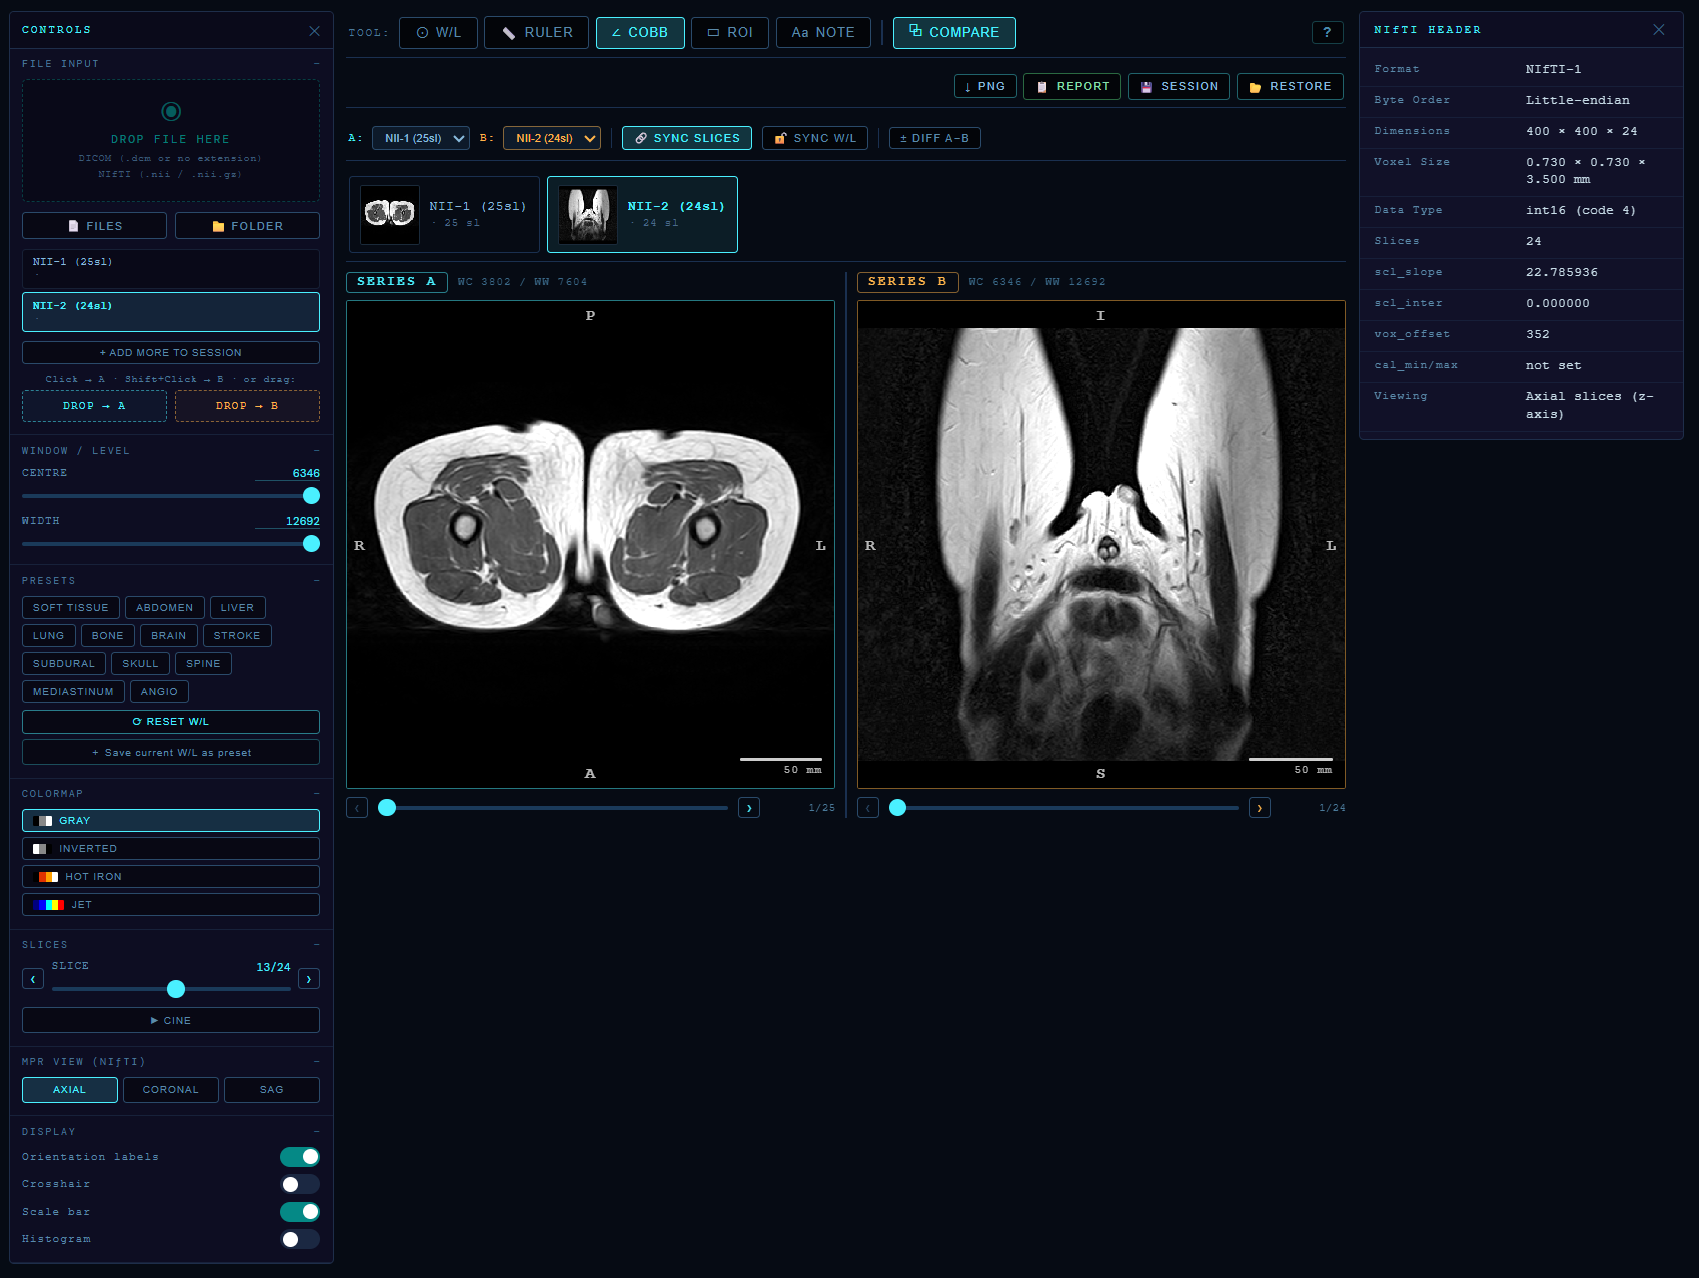Image resolution: width=1699 pixels, height=1278 pixels.
Task: Click the Save Session button
Action: point(1178,87)
